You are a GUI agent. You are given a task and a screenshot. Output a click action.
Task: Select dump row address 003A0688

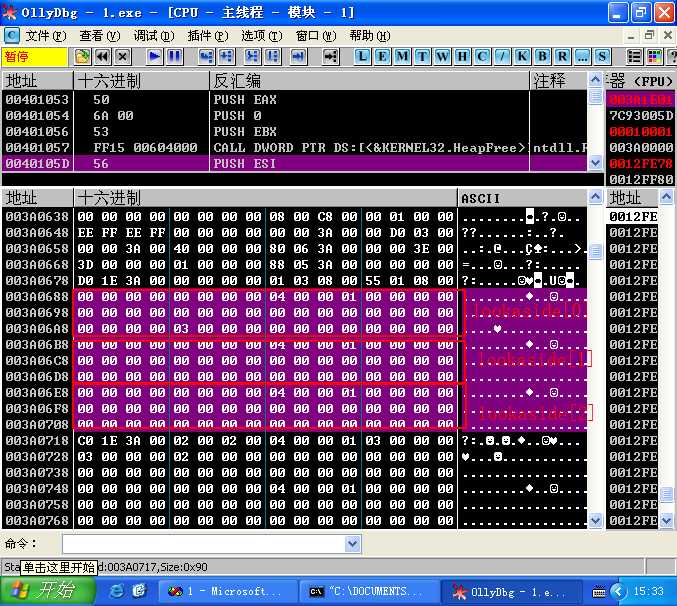point(37,297)
